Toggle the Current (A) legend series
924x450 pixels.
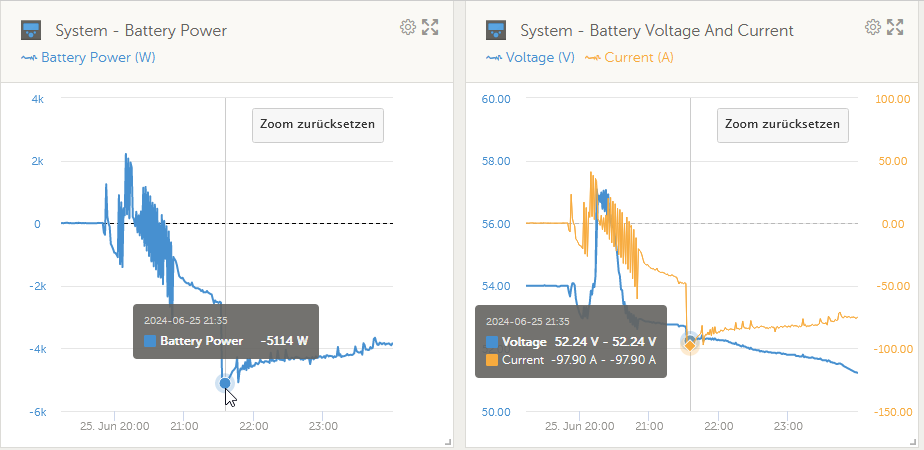point(629,58)
